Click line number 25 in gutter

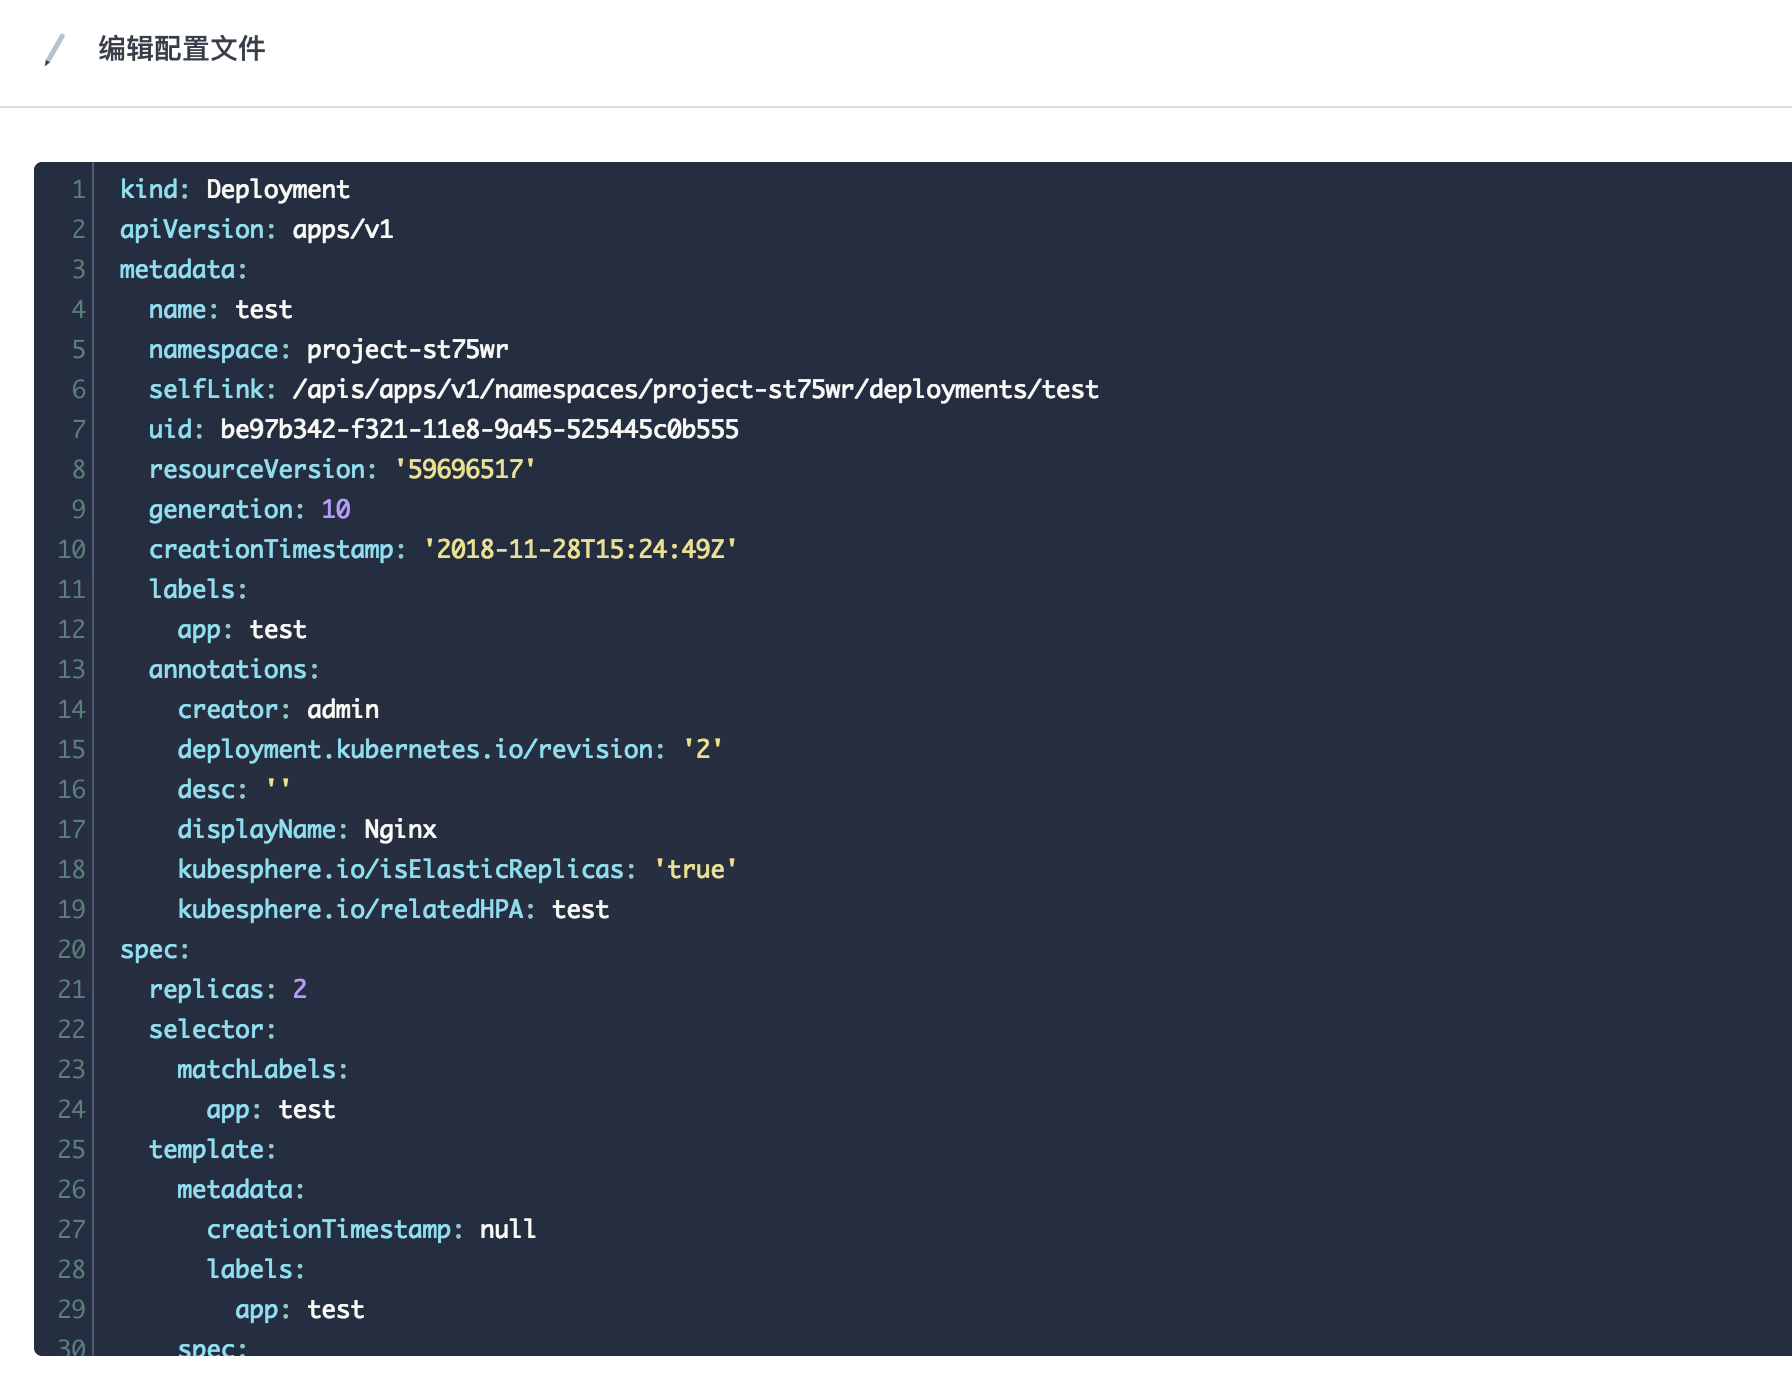tap(71, 1149)
